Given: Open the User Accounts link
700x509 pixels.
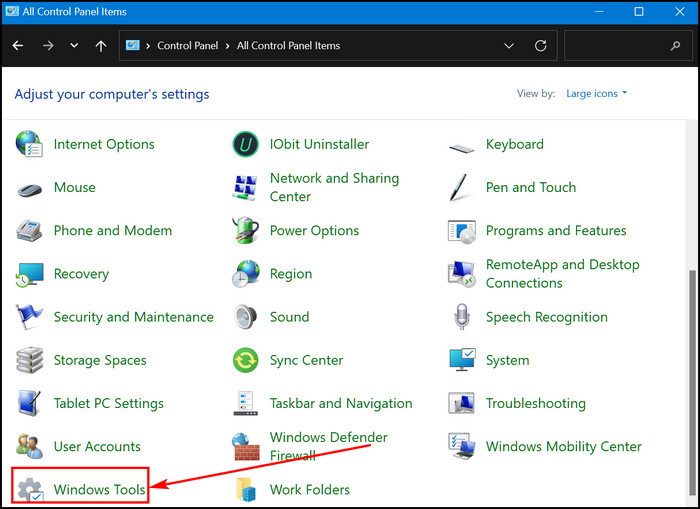Looking at the screenshot, I should point(97,446).
